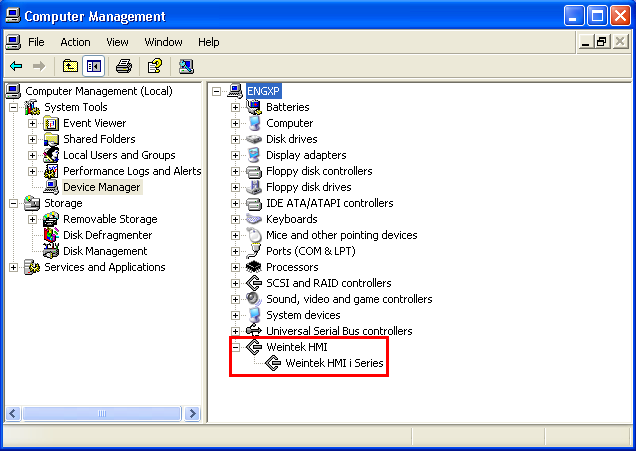The image size is (636, 451).
Task: Click the Weintek HMI category icon
Action: (254, 347)
